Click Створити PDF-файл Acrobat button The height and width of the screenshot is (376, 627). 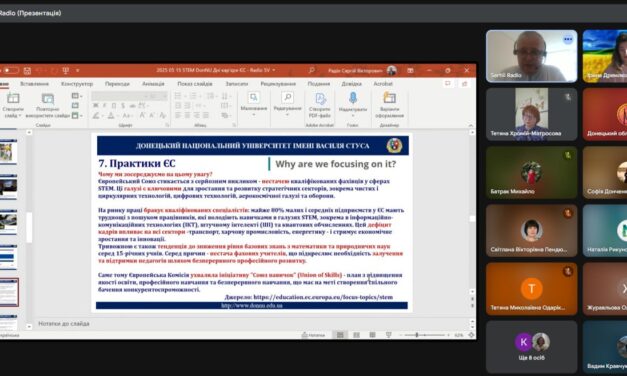[x=319, y=106]
